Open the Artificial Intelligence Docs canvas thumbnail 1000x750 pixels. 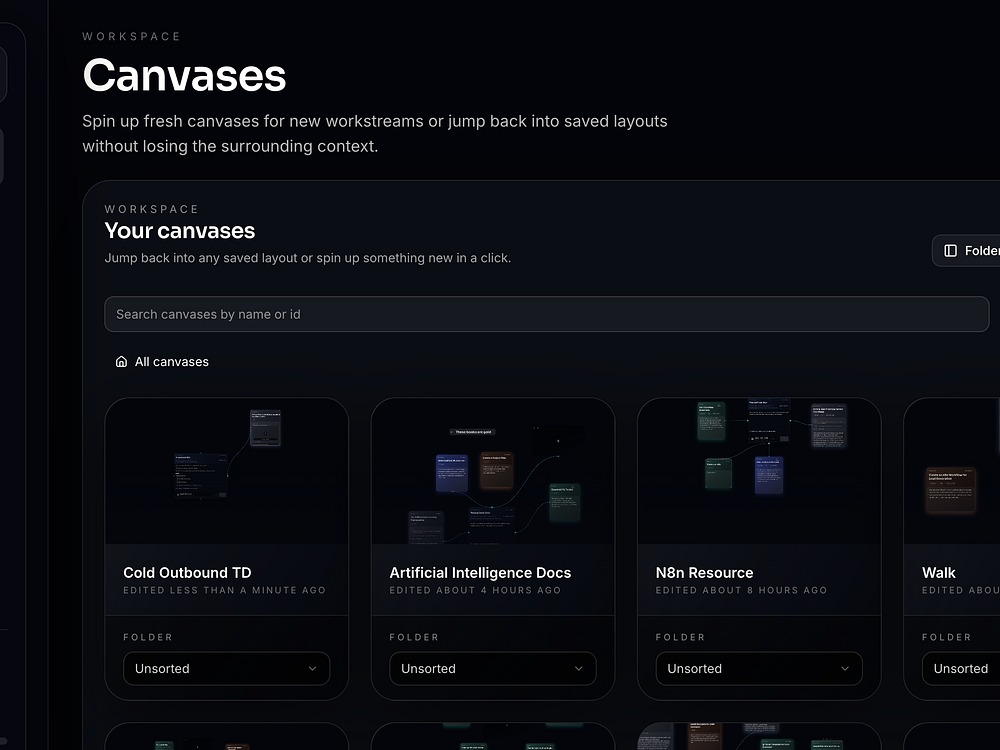click(x=493, y=471)
